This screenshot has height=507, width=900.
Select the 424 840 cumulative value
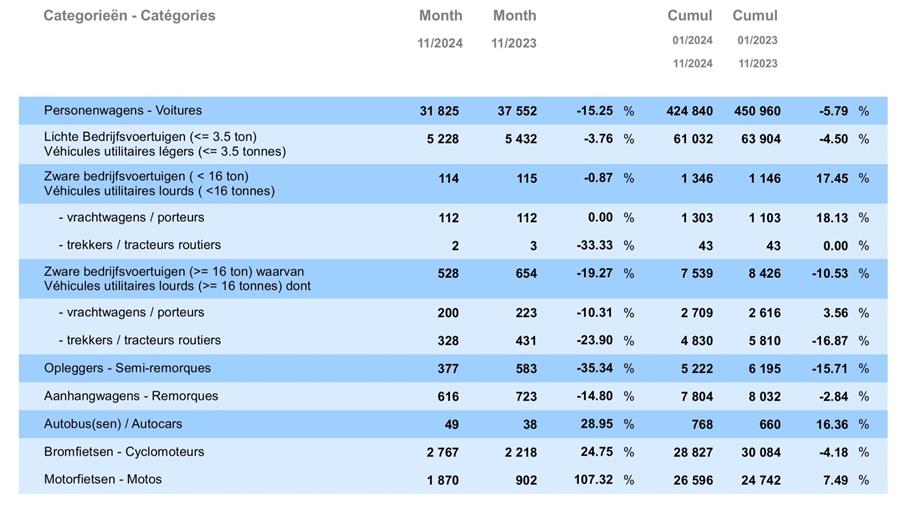[x=690, y=111]
